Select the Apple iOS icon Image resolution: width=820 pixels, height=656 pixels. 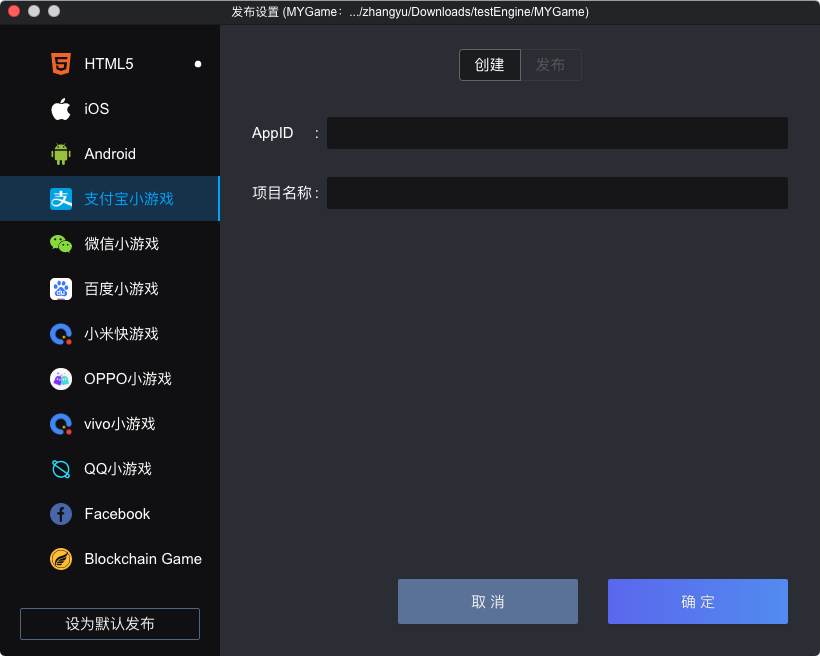pos(61,109)
